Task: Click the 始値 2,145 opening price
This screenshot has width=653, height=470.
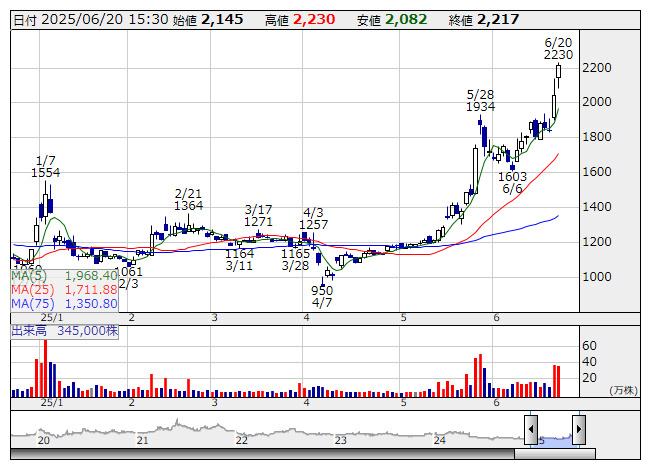Action: pyautogui.click(x=207, y=20)
